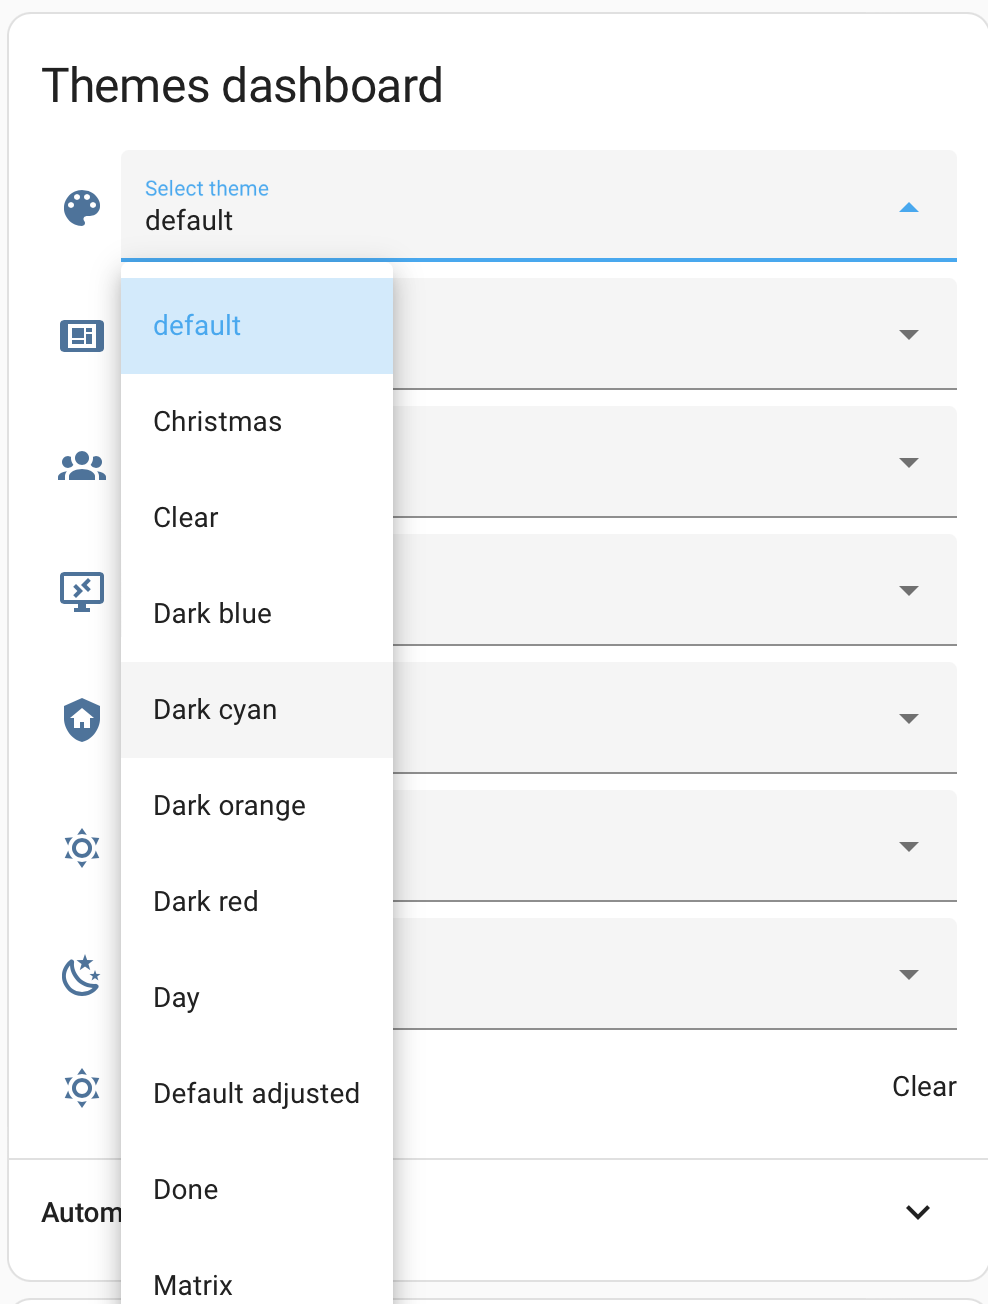Click the home security shield icon
The height and width of the screenshot is (1304, 988).
click(x=81, y=719)
